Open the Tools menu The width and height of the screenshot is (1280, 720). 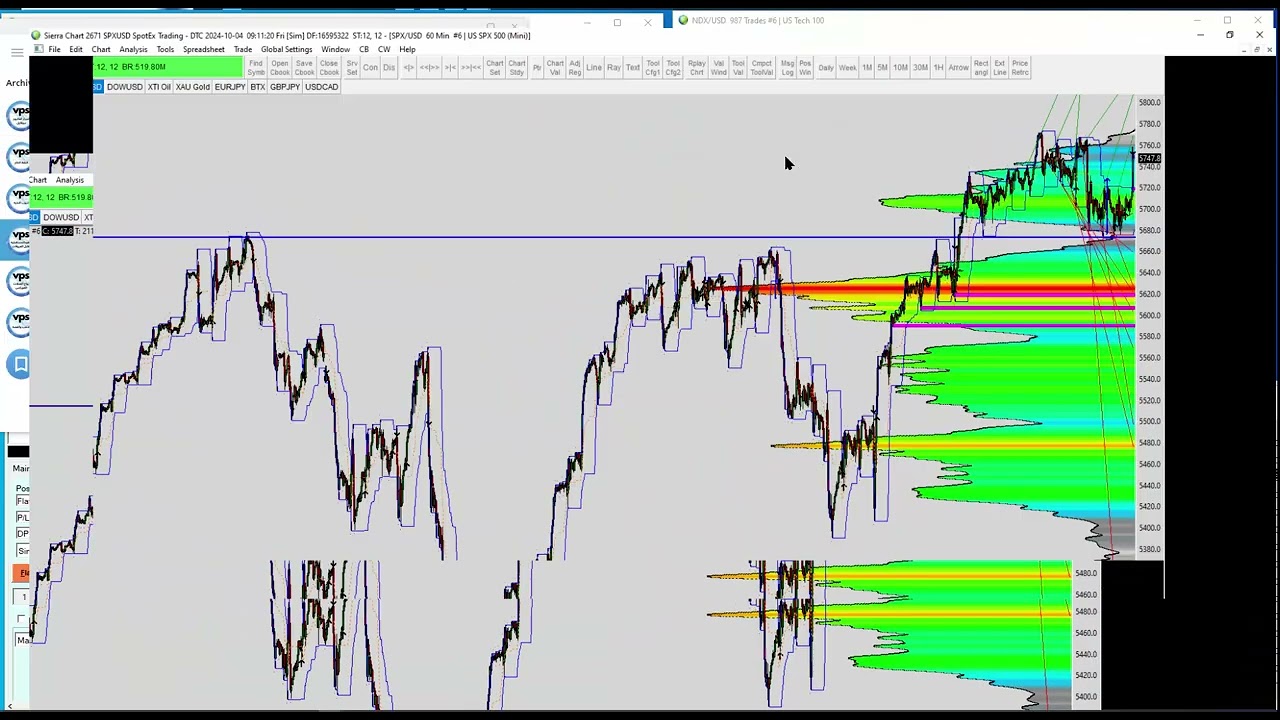(x=165, y=49)
